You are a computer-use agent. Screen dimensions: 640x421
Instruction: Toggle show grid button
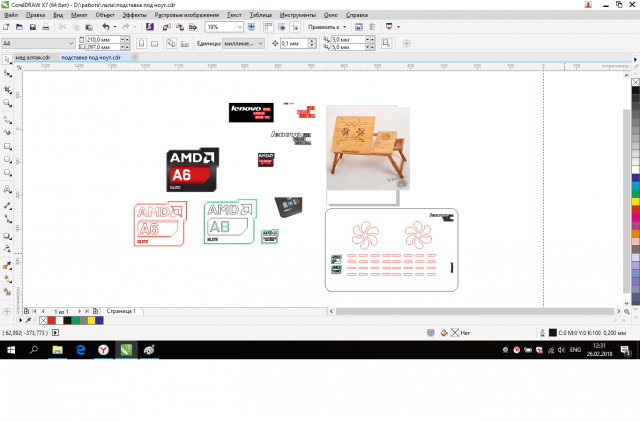click(x=282, y=27)
